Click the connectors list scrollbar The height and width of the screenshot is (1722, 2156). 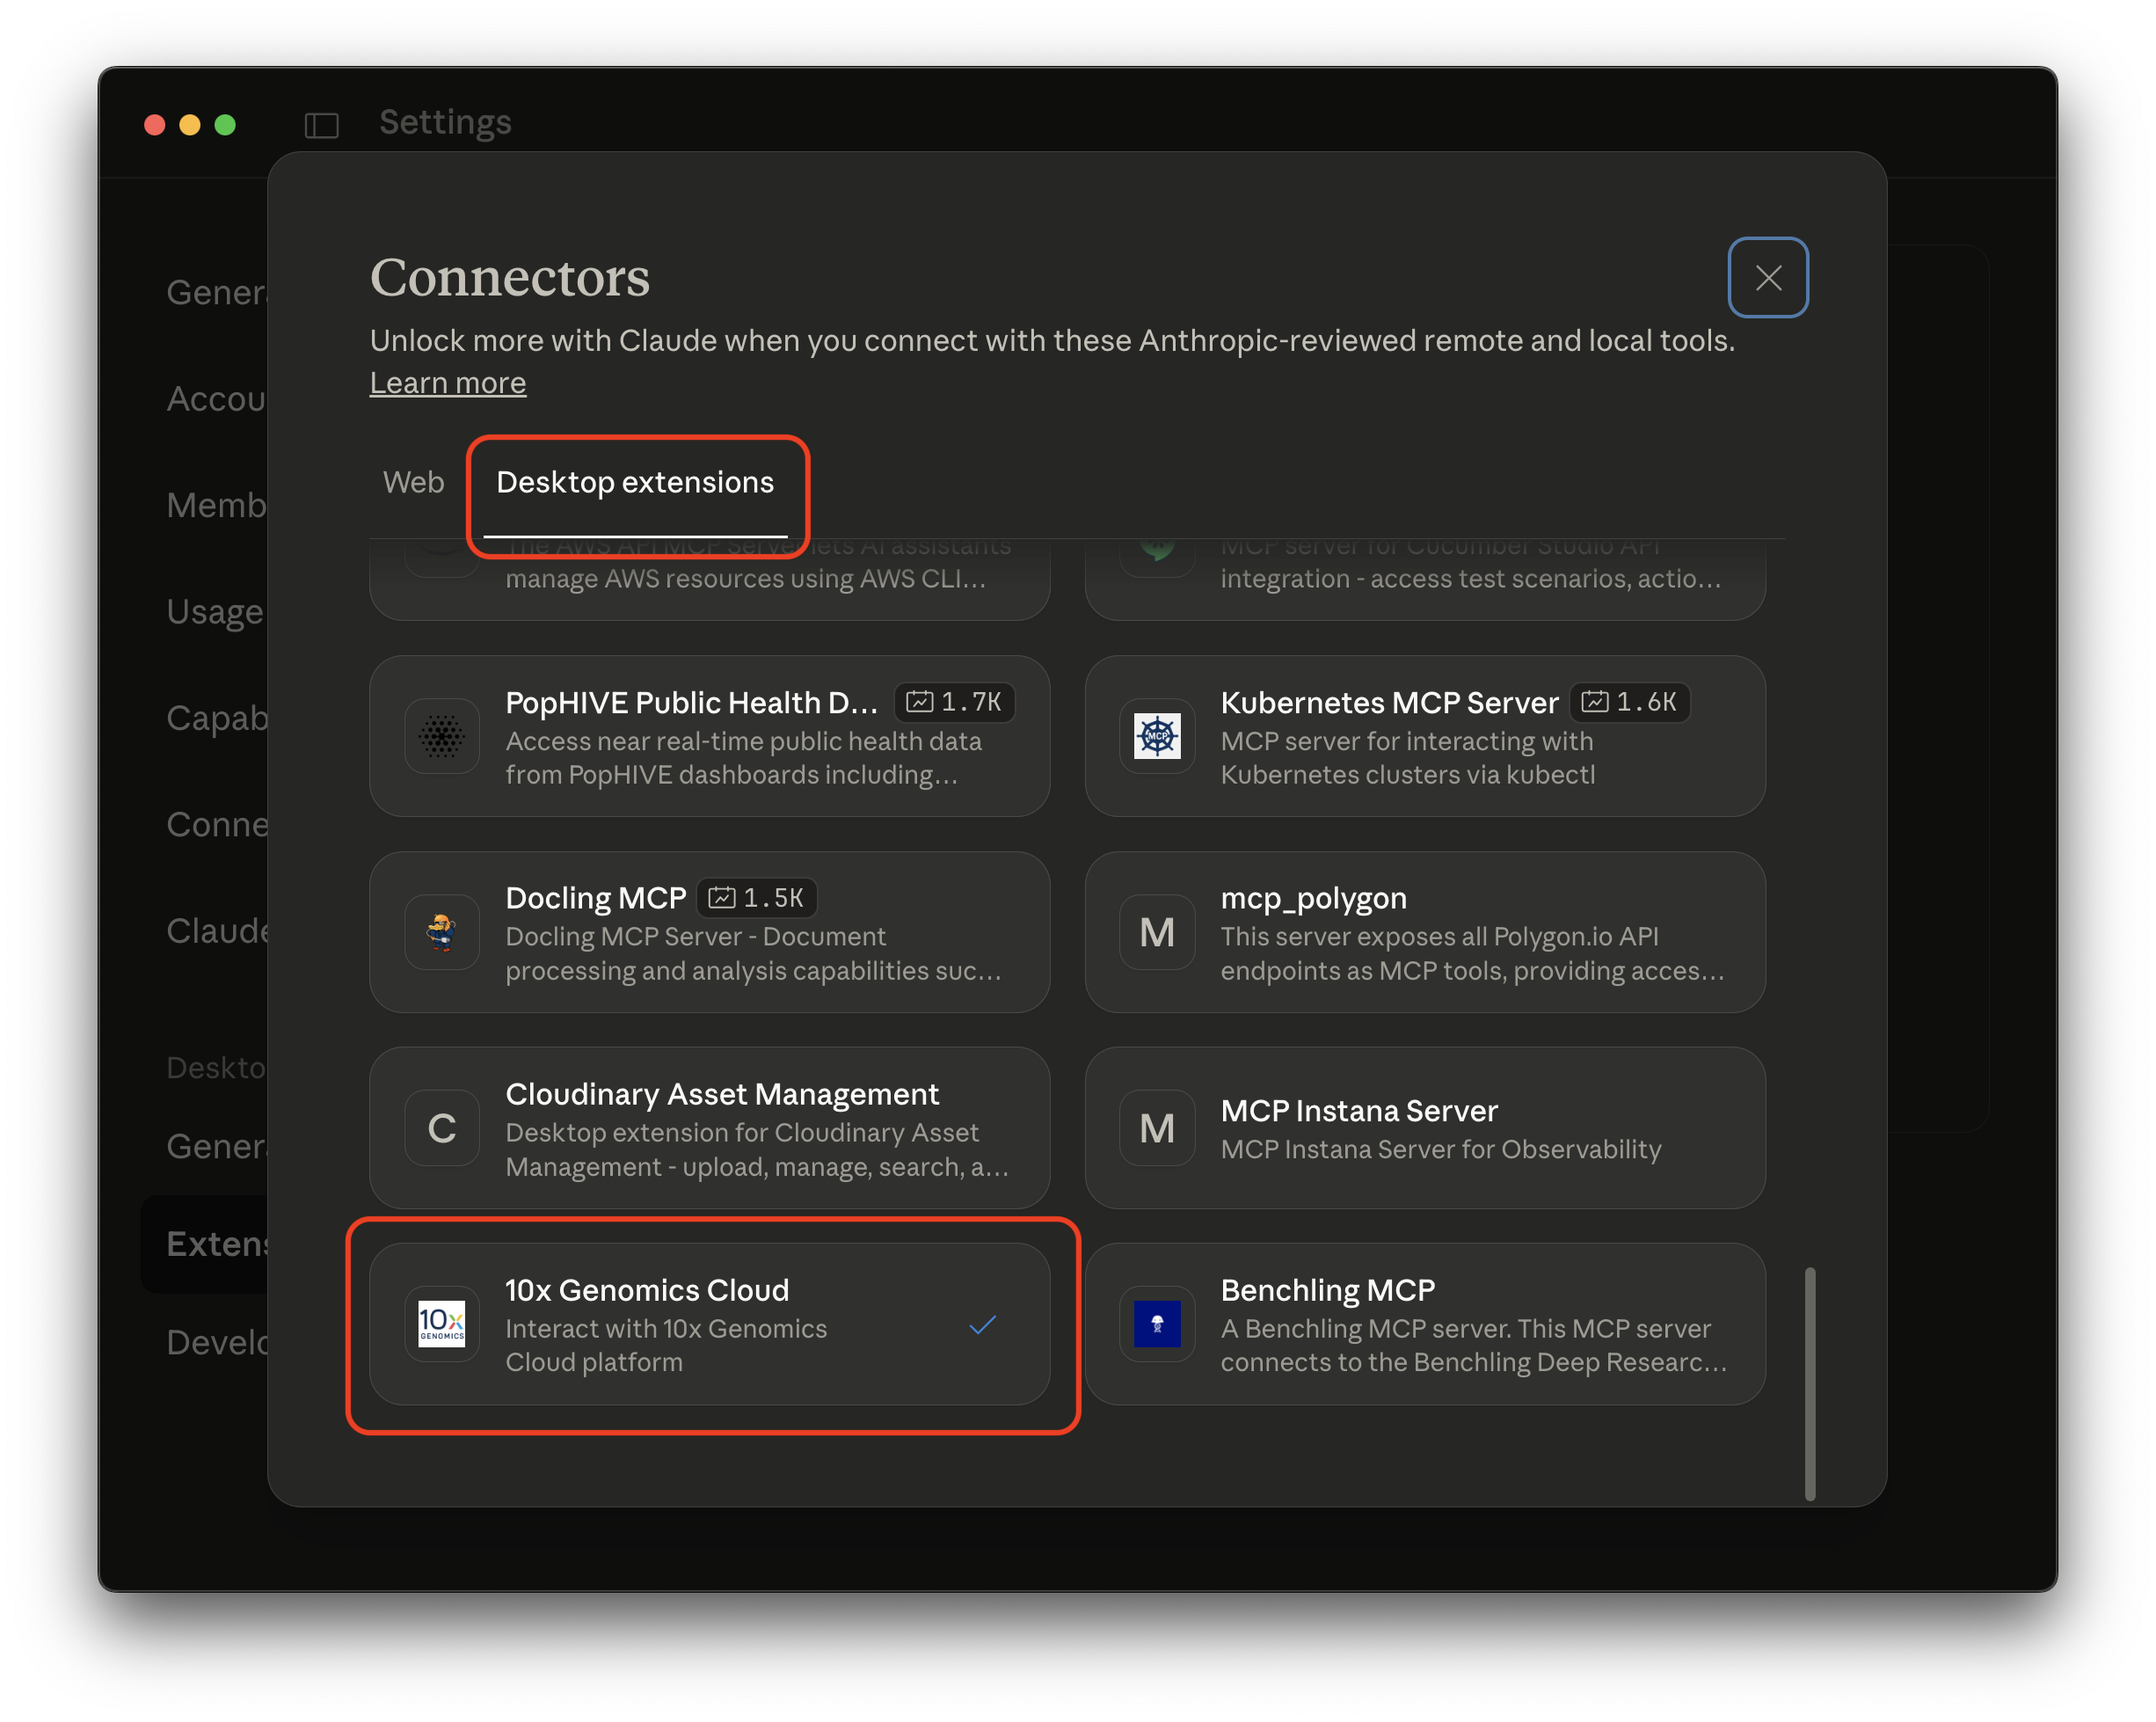point(1810,1383)
